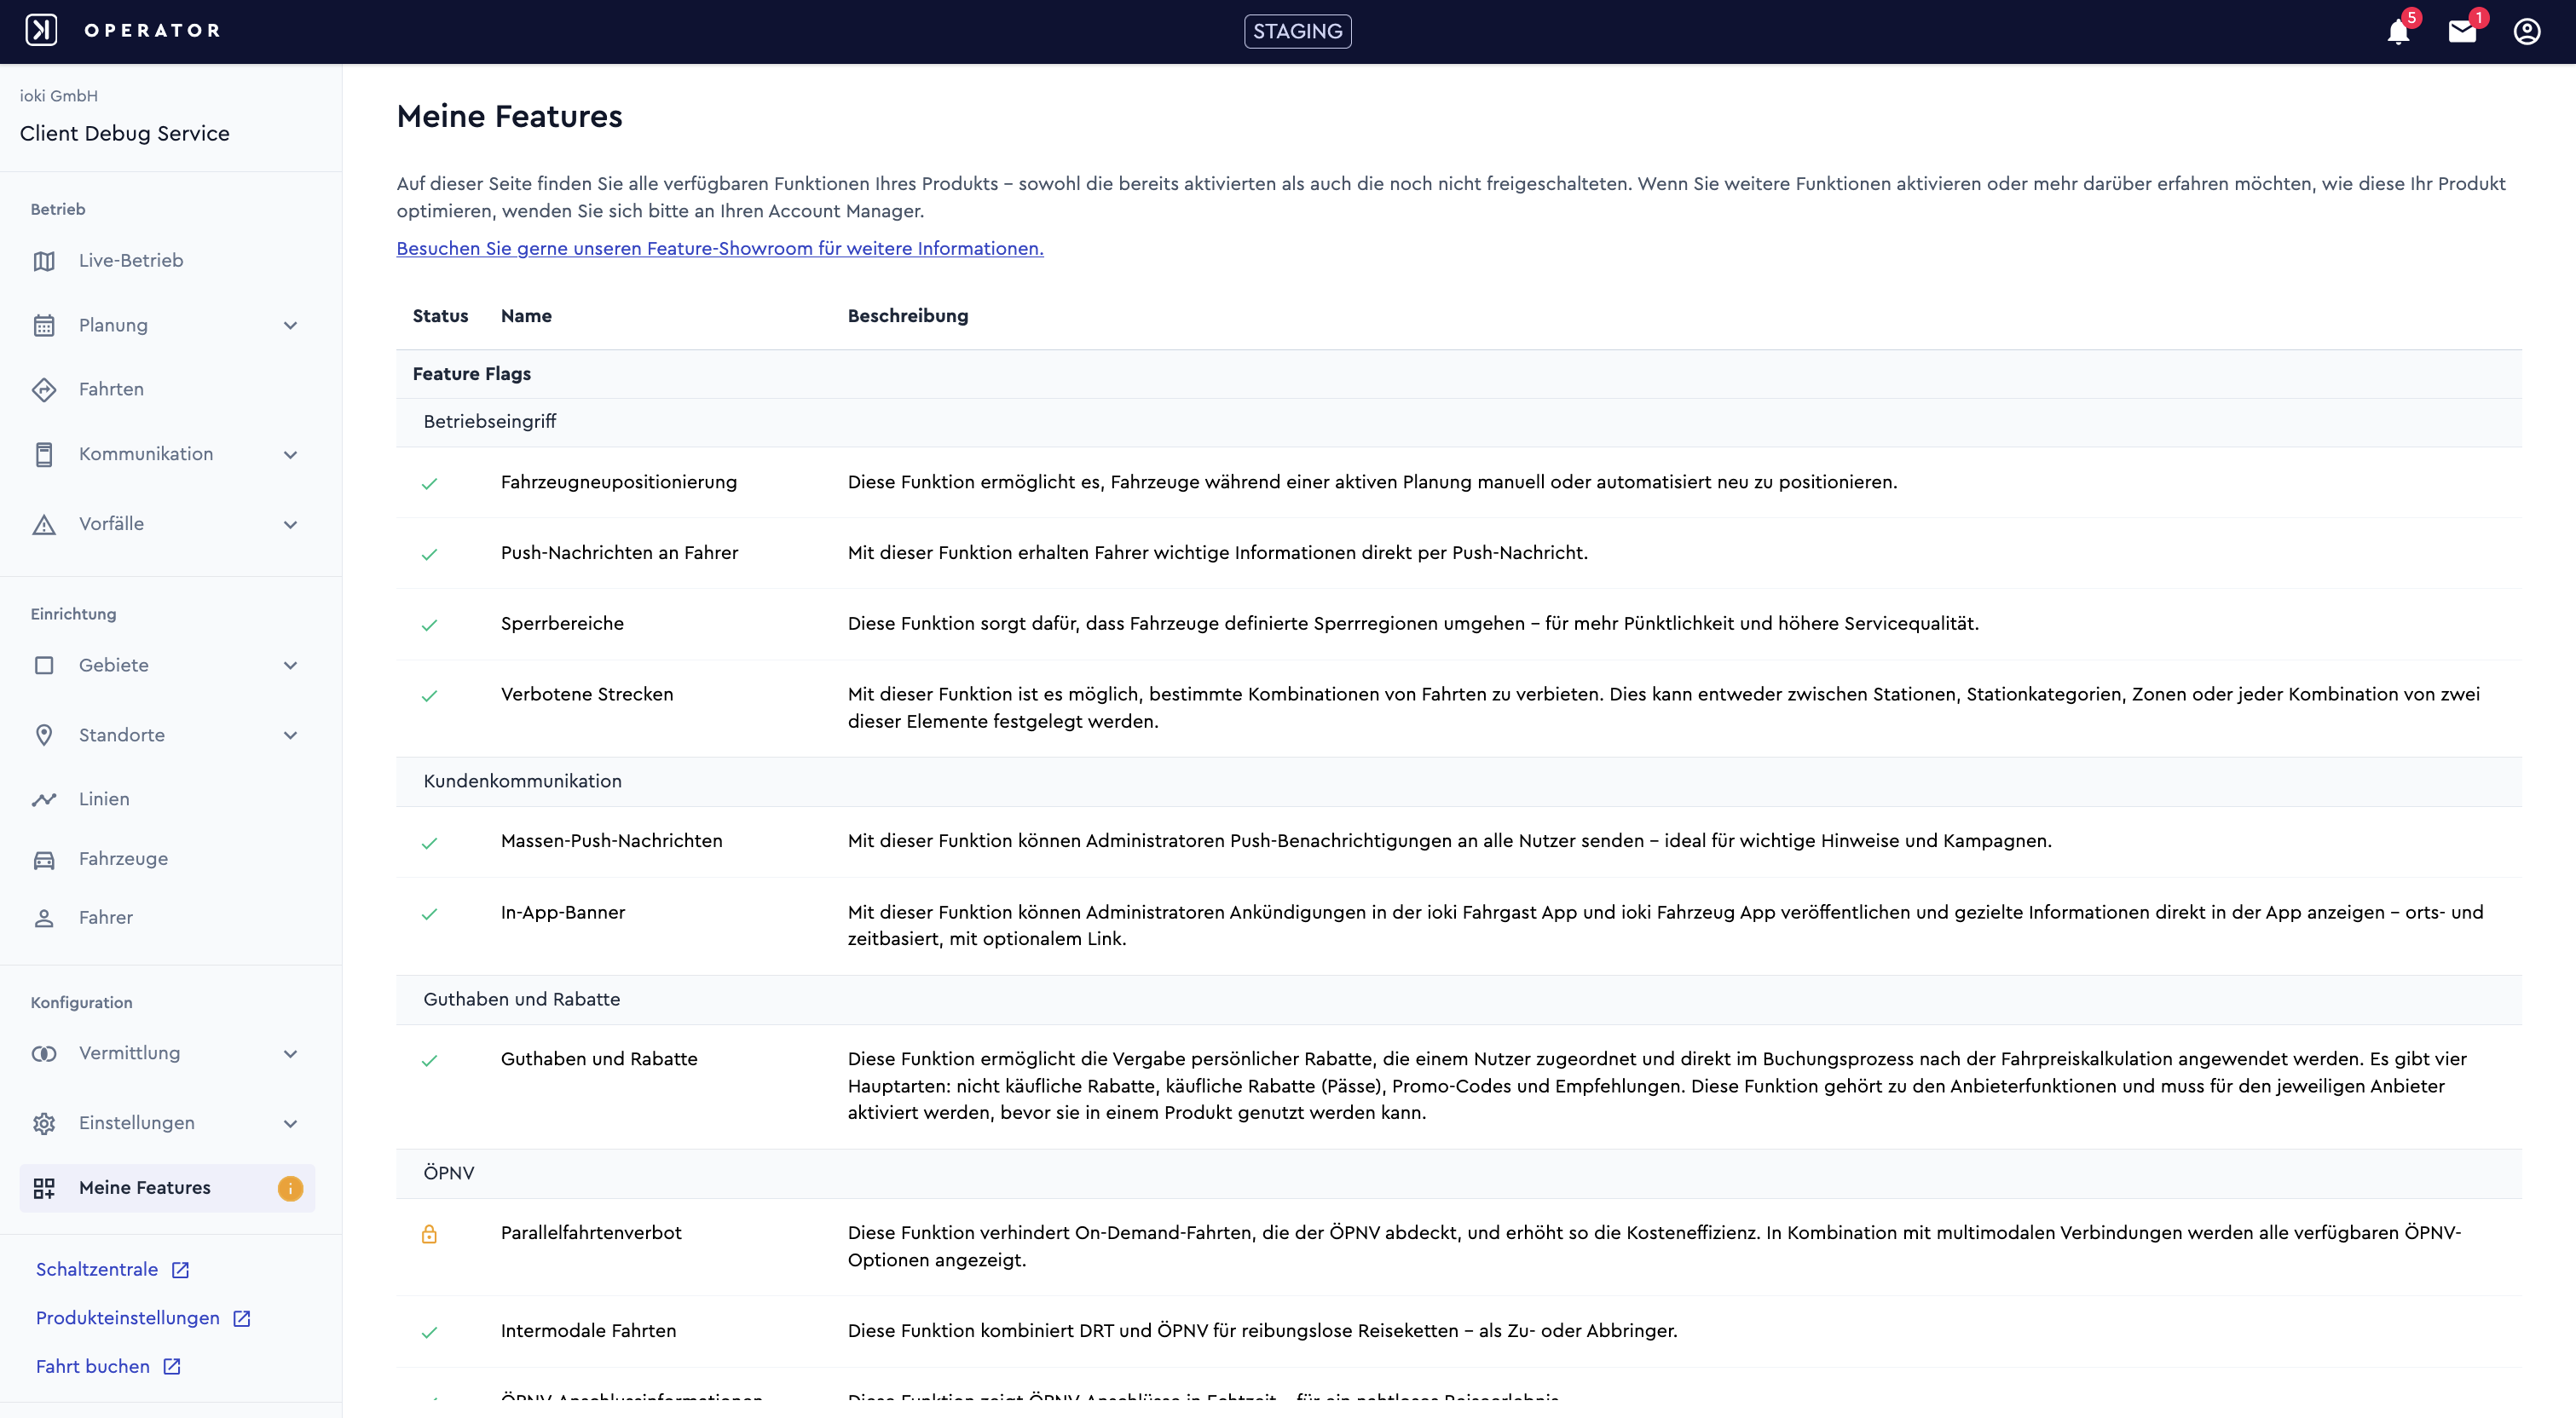Click the Vermittlung toggle icon
Viewport: 2576px width, 1418px height.
tap(44, 1054)
